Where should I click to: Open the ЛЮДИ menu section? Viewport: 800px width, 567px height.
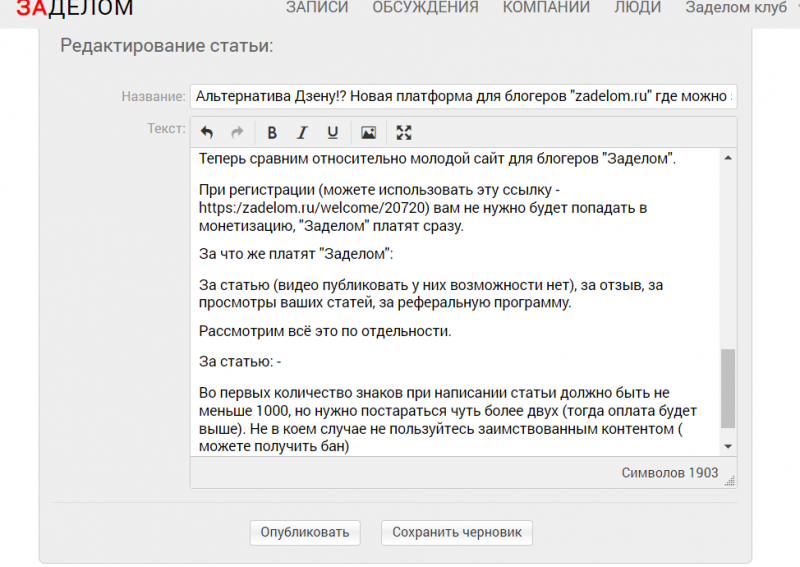click(x=638, y=7)
